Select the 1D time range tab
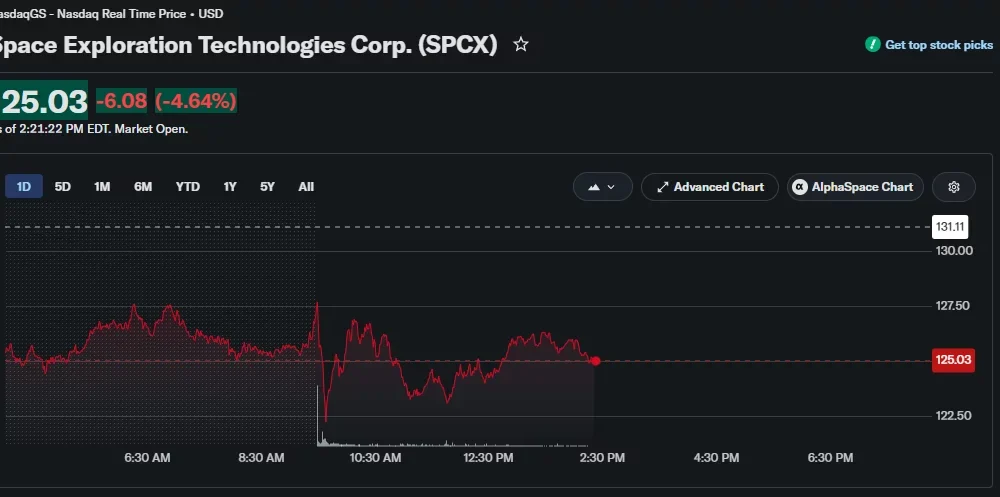This screenshot has height=497, width=1000. click(24, 187)
